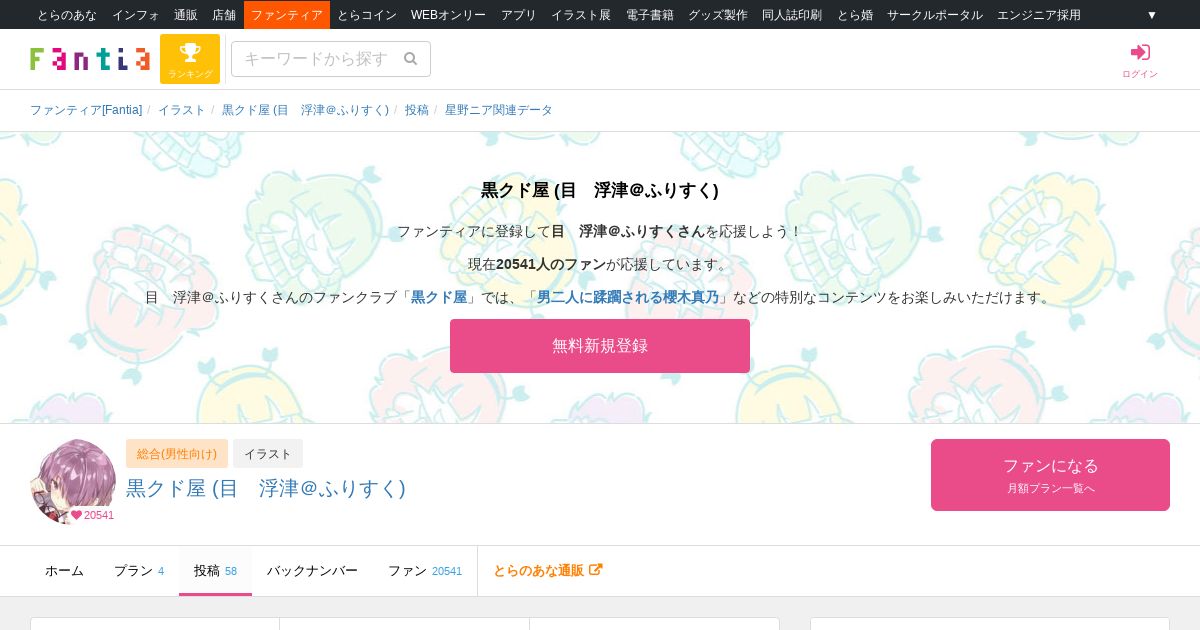Screen dimensions: 1200x630
Task: Click the ファンになる button
Action: [x=1050, y=475]
